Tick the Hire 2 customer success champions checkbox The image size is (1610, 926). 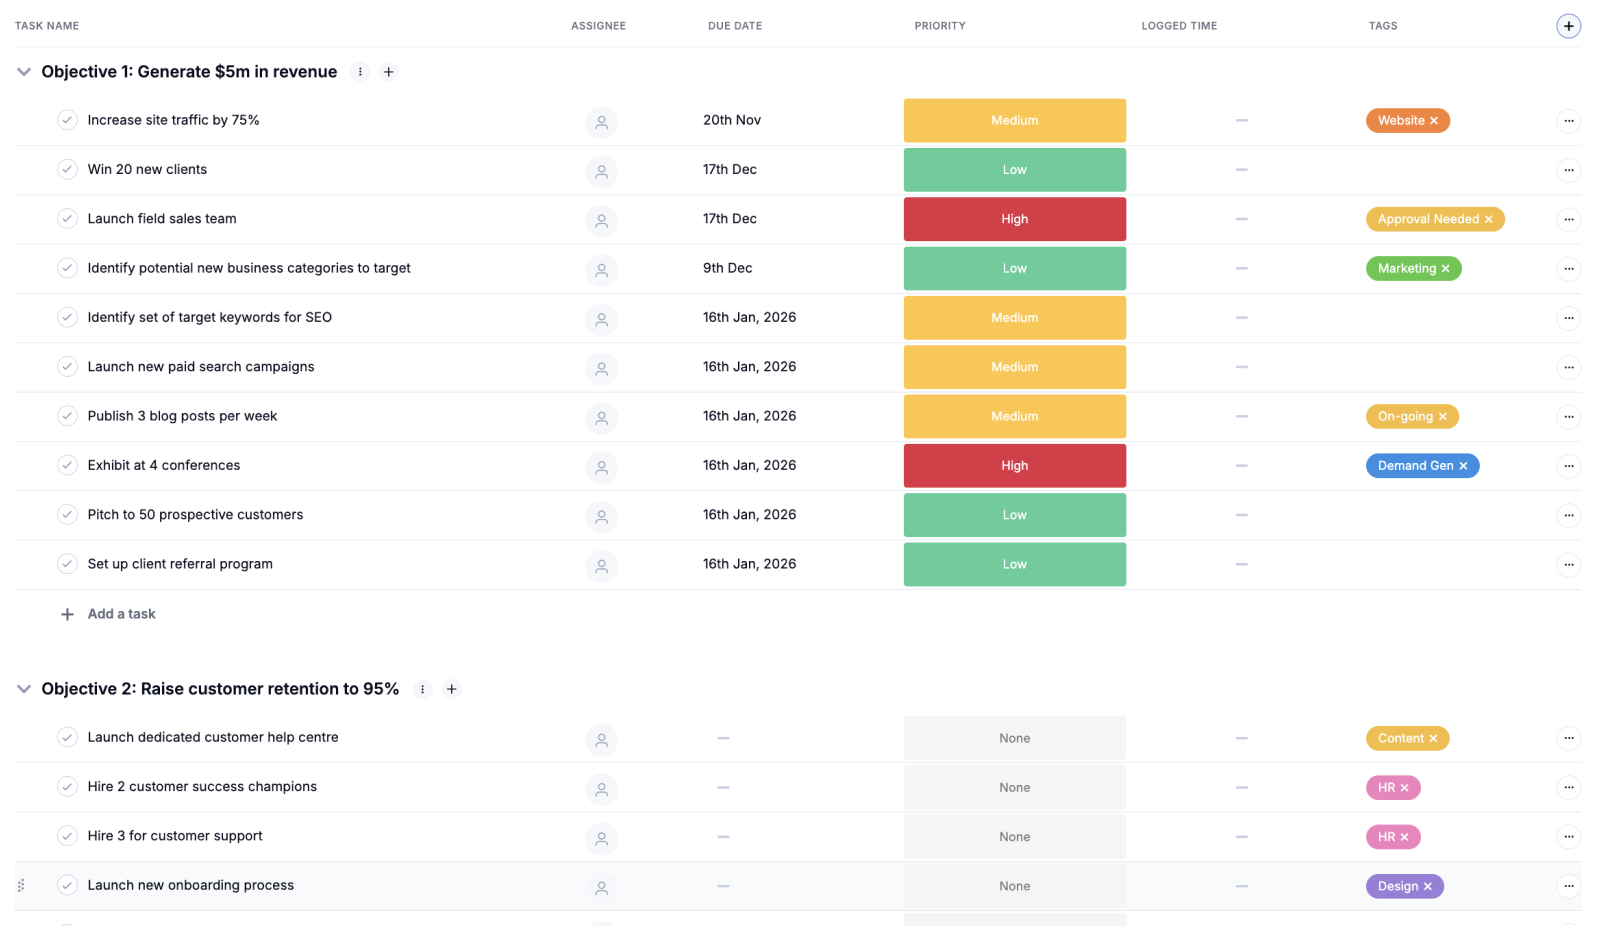[67, 787]
